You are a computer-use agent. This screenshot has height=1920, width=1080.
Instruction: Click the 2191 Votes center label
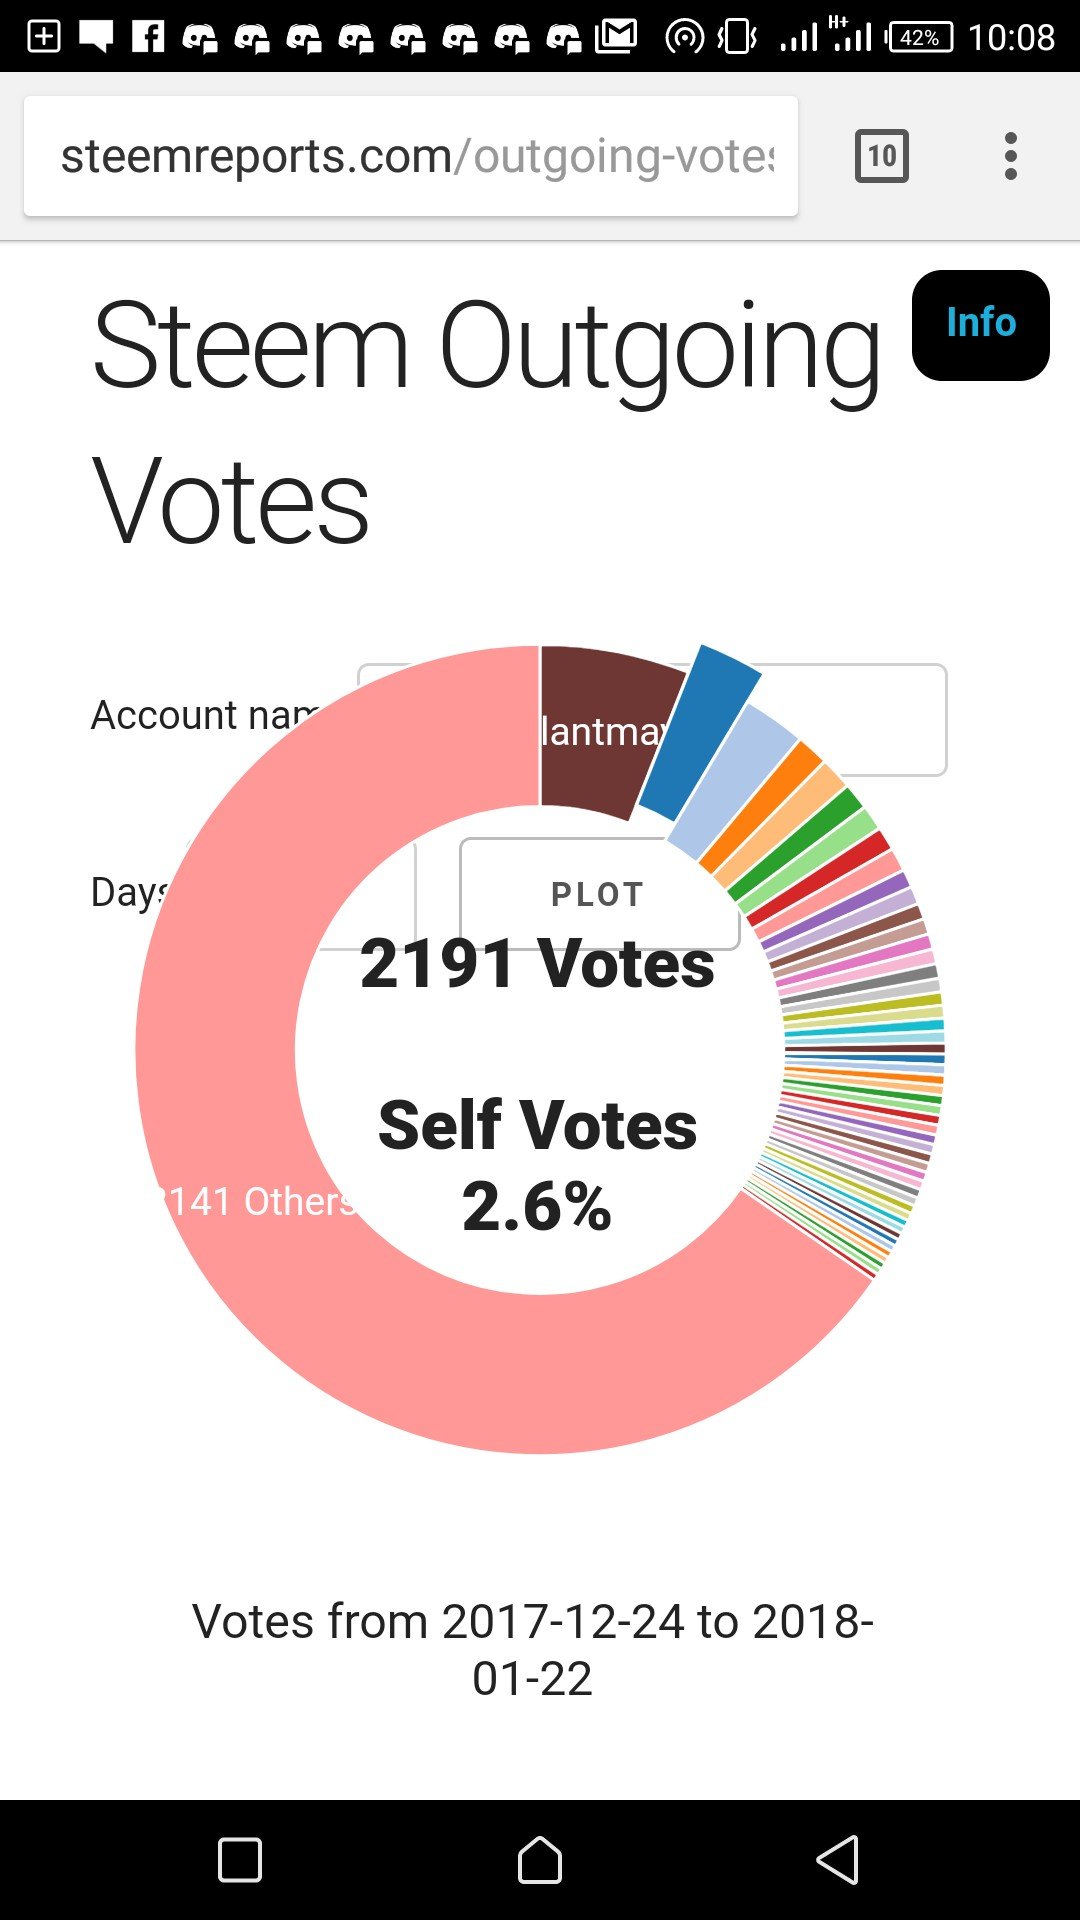pos(538,964)
